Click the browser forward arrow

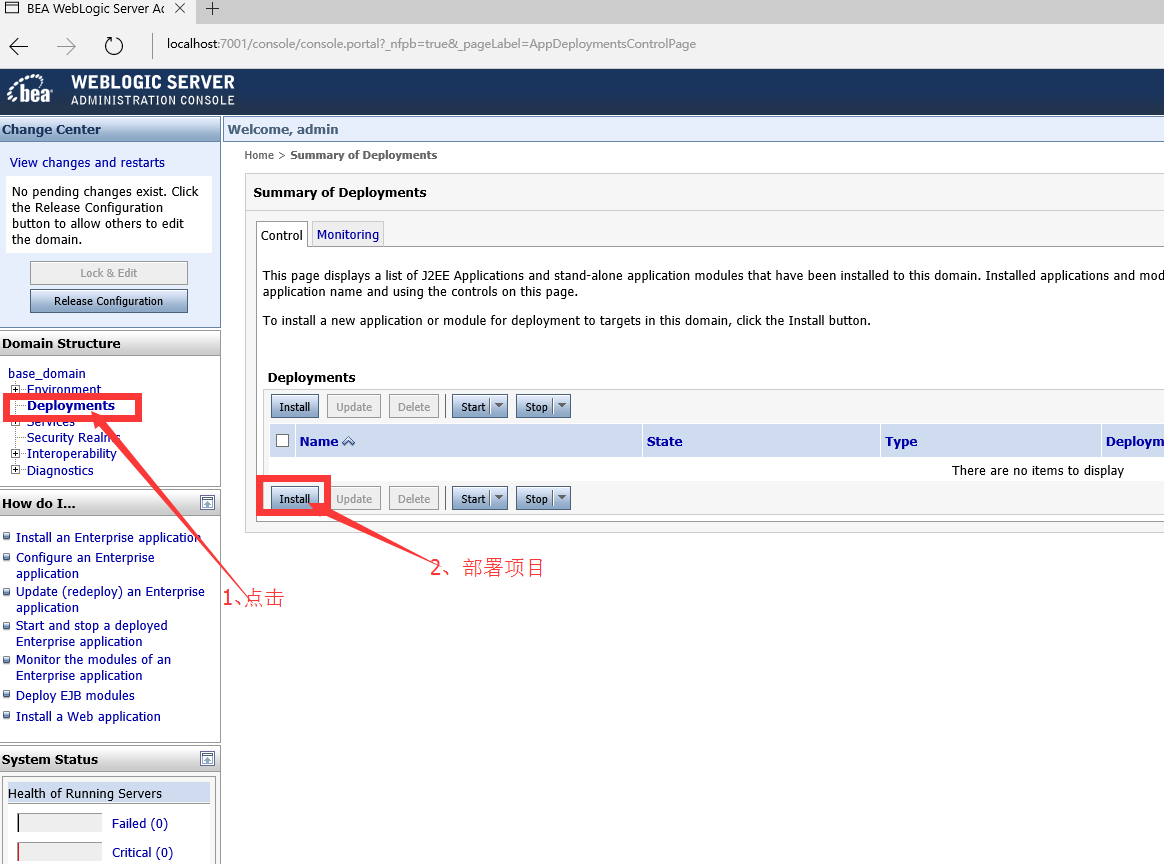point(66,46)
